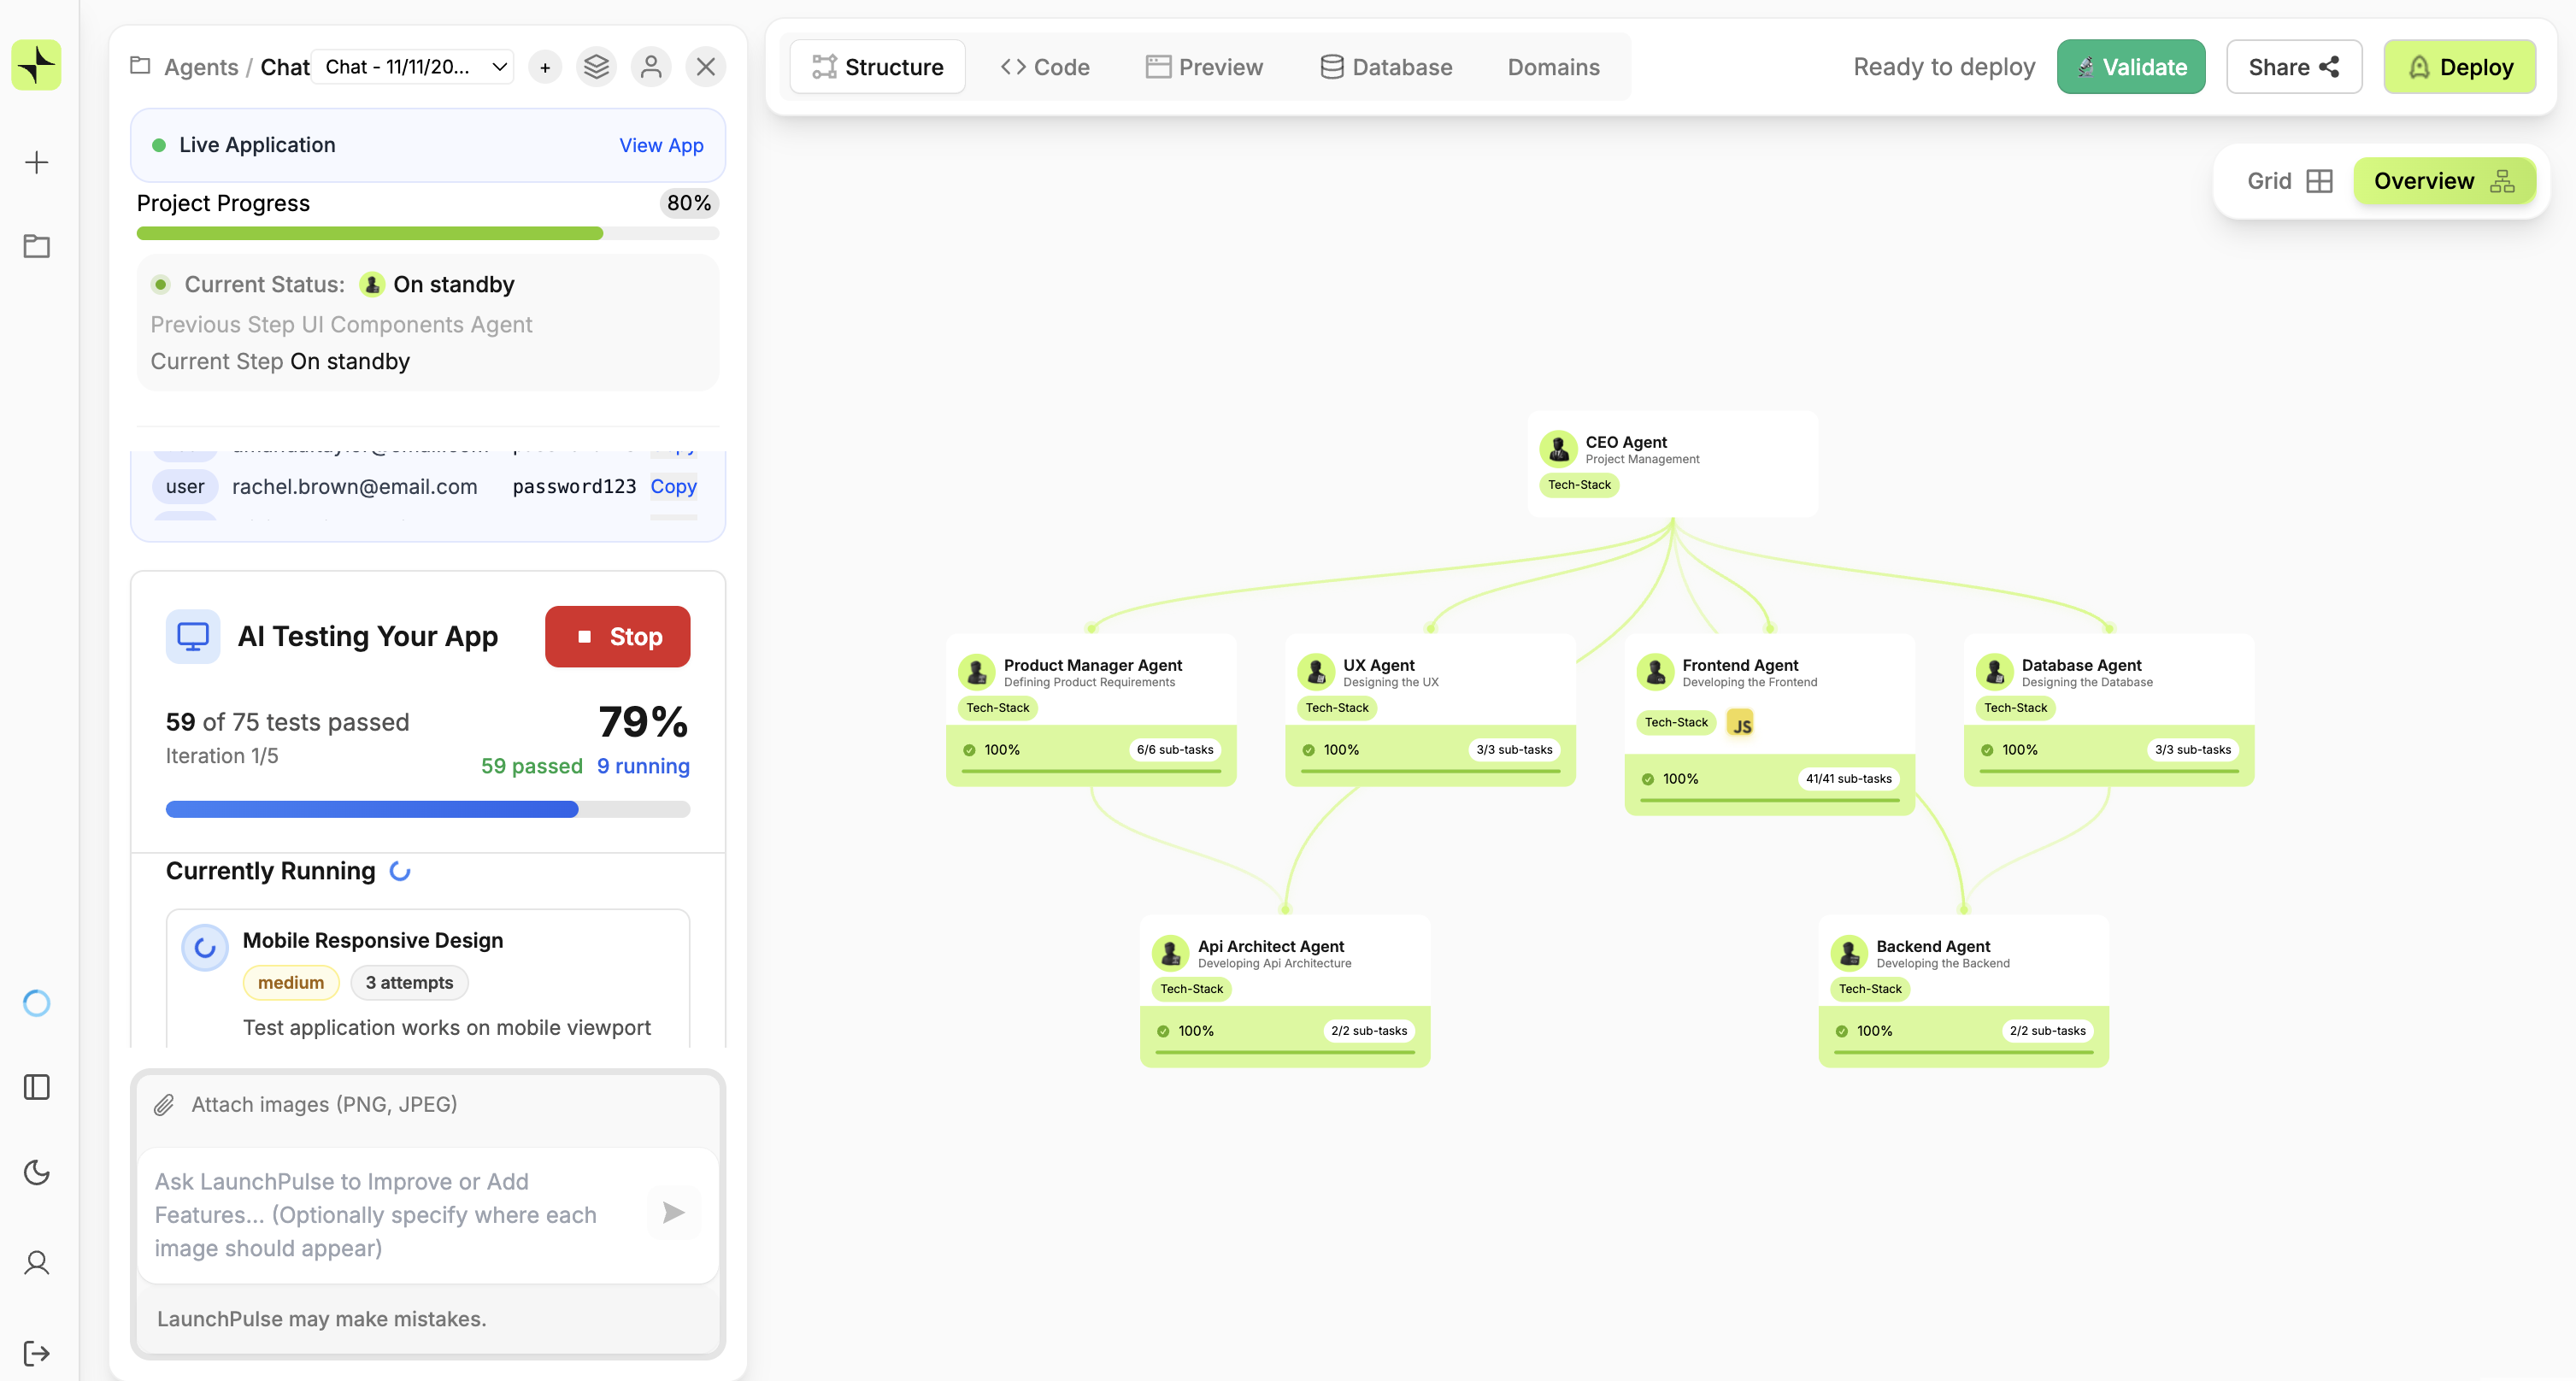Open the Domains tab
Screen dimensions: 2576x1381
(x=1553, y=66)
